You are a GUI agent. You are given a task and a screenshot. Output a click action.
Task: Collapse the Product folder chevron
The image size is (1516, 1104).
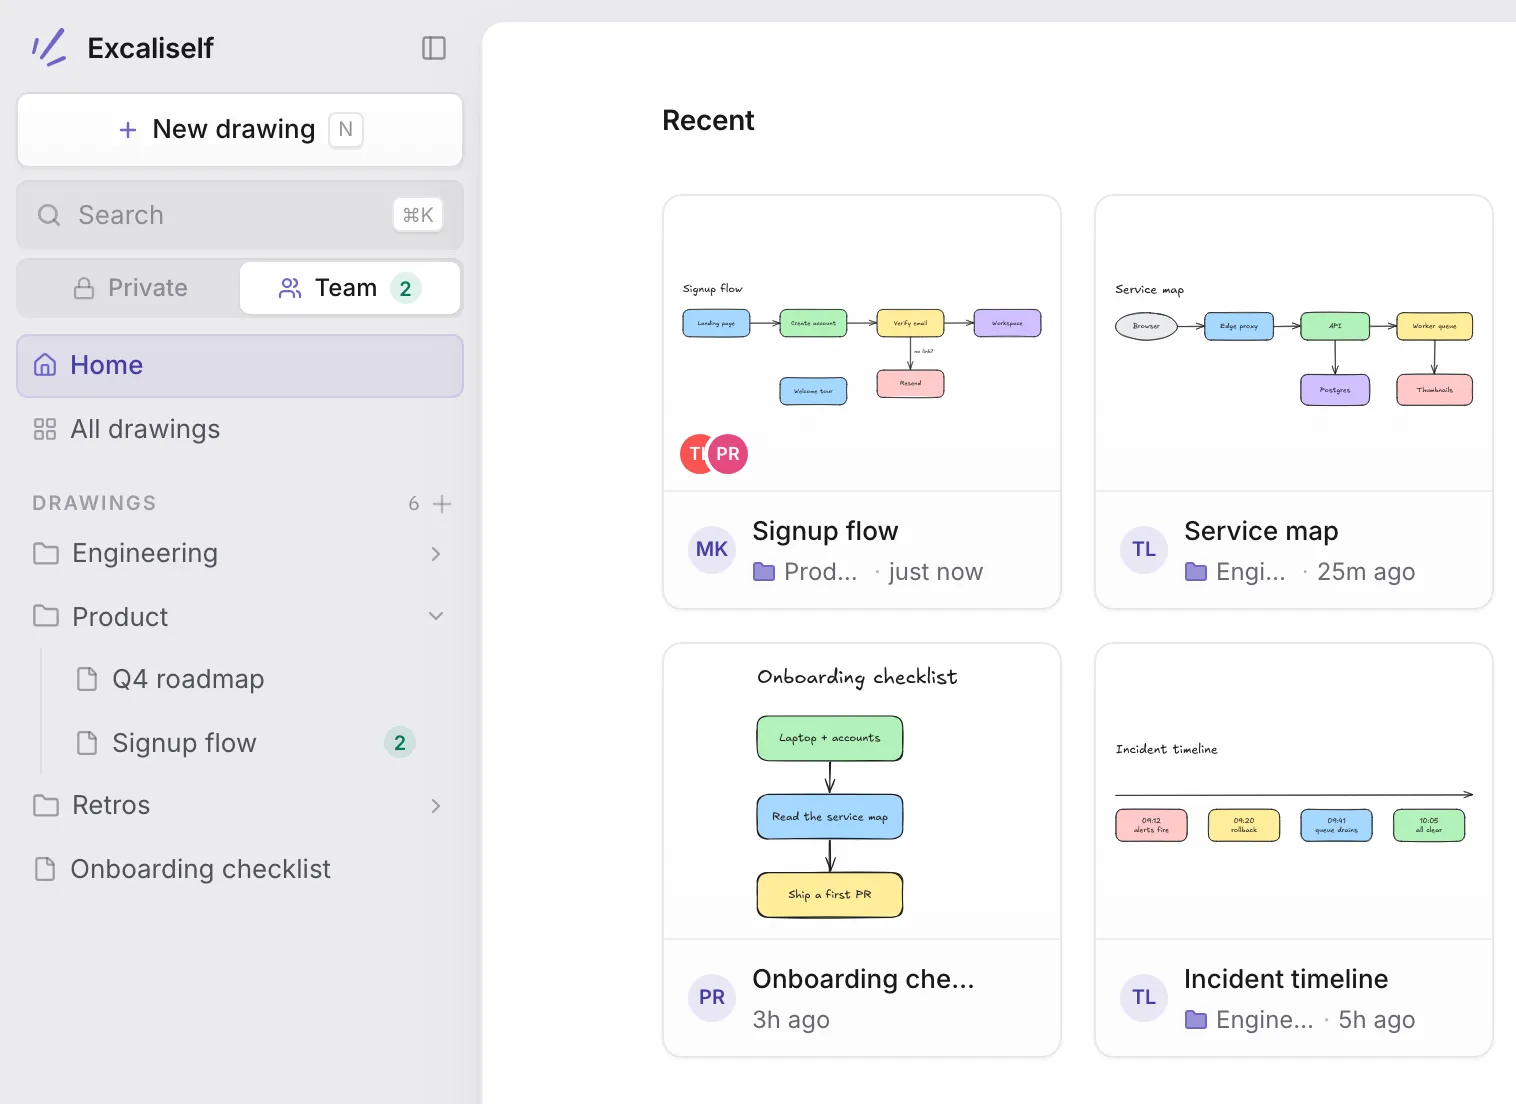(436, 616)
